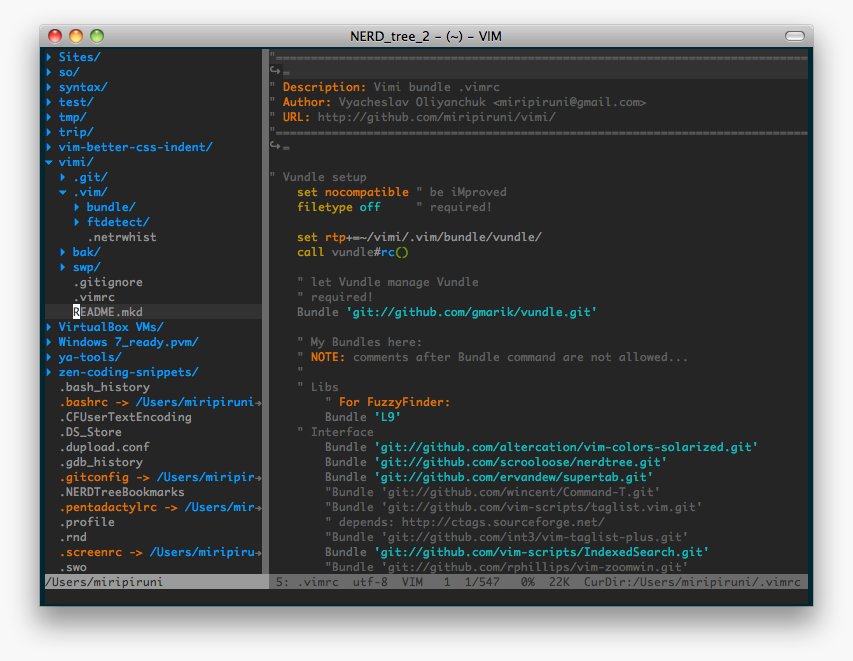The image size is (853, 661).
Task: Select the .netrwhist file
Action: coord(122,237)
